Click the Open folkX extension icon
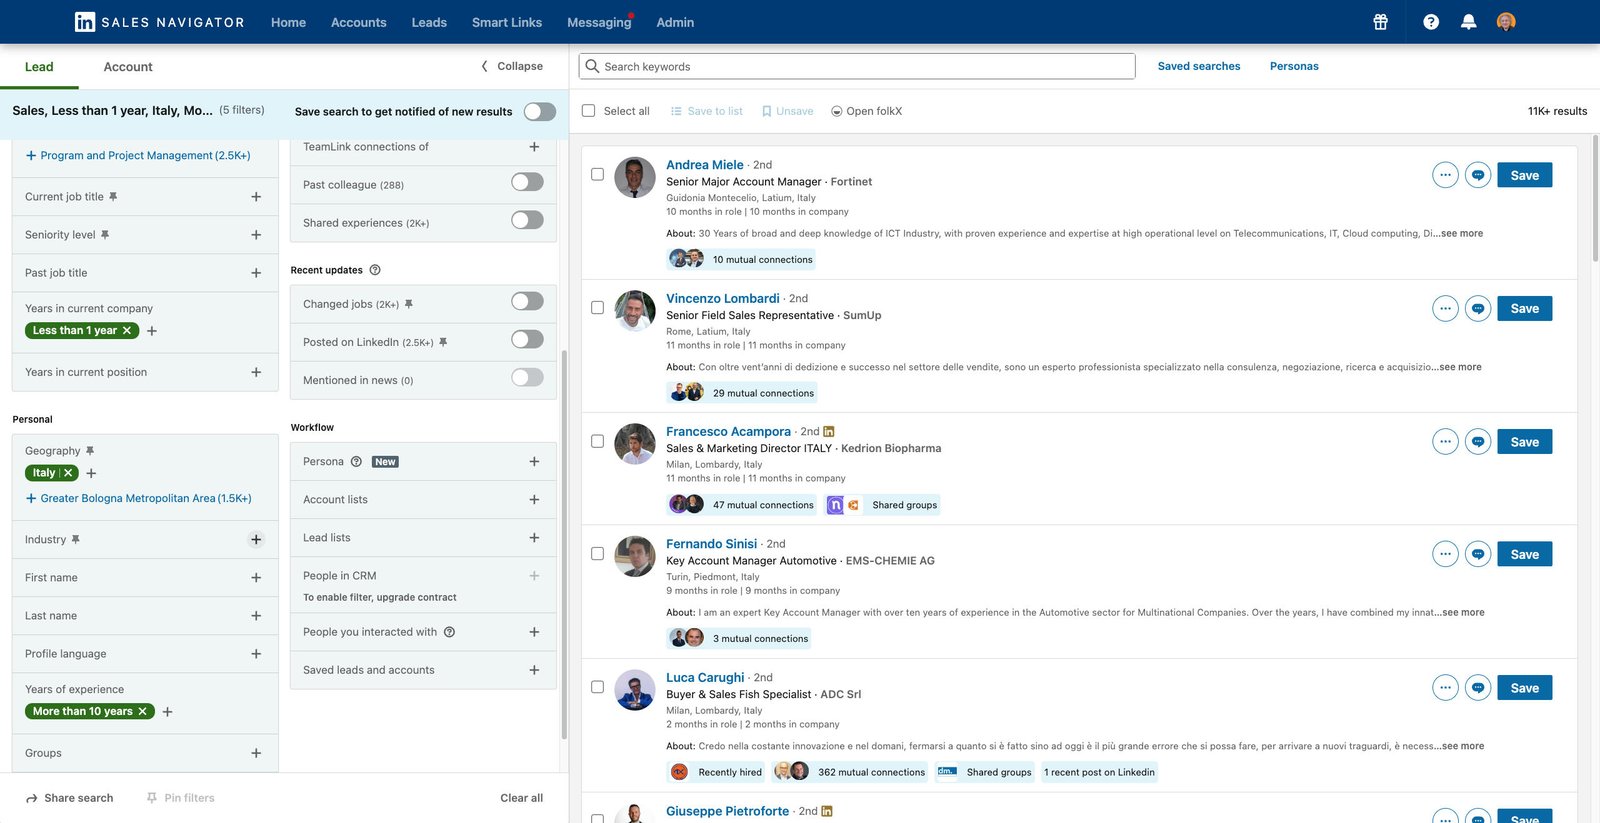 [x=836, y=111]
